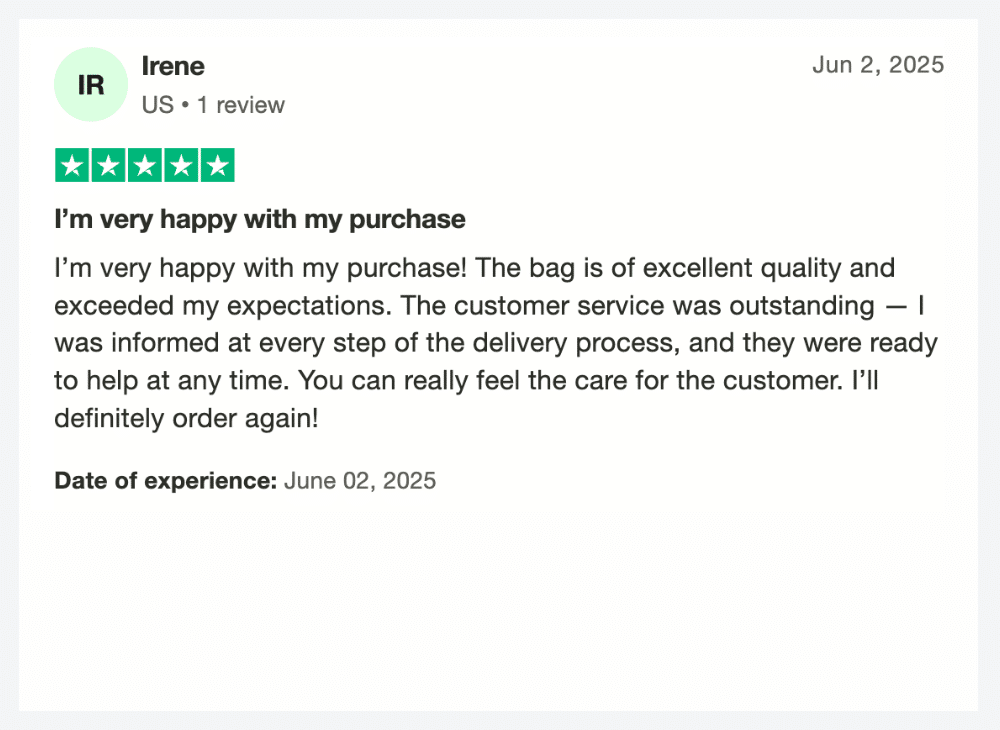Open reviewer profile name Irene
The width and height of the screenshot is (1000, 730).
coord(173,66)
